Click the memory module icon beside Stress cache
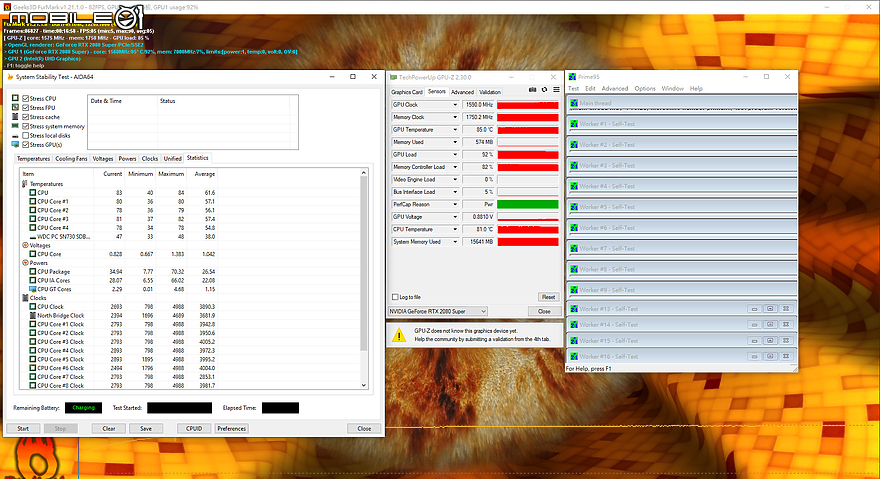This screenshot has width=880, height=479. pos(16,117)
